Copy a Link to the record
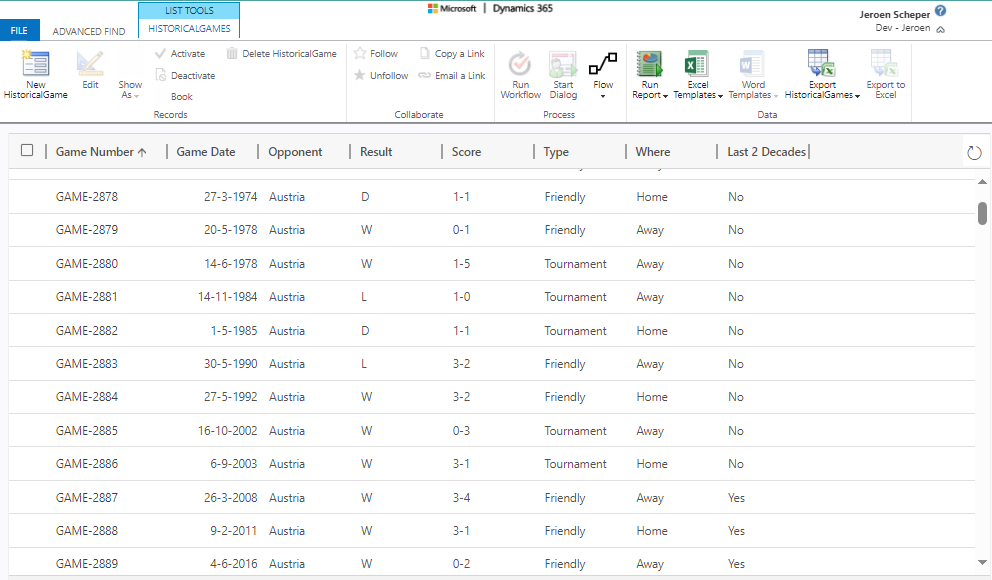 [x=452, y=54]
